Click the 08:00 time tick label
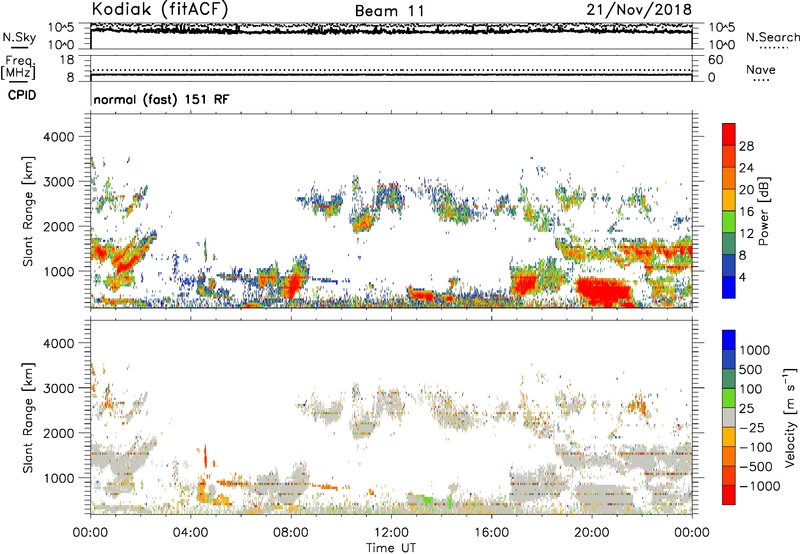This screenshot has width=800, height=554. (x=291, y=533)
